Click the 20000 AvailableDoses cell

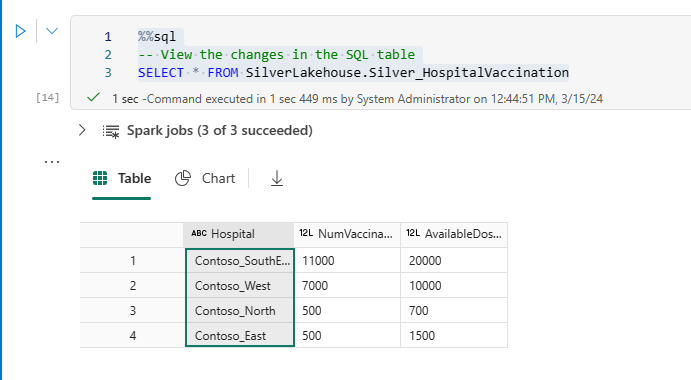454,261
